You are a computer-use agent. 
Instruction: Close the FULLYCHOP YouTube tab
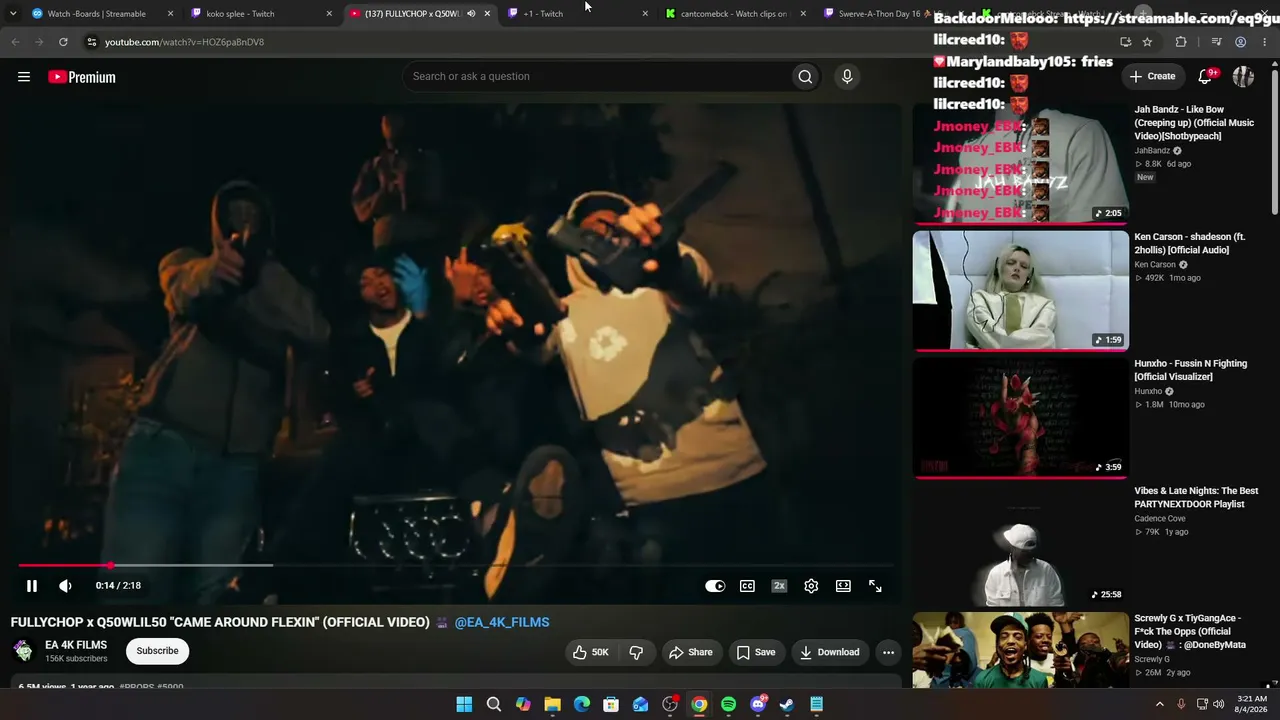coord(487,14)
